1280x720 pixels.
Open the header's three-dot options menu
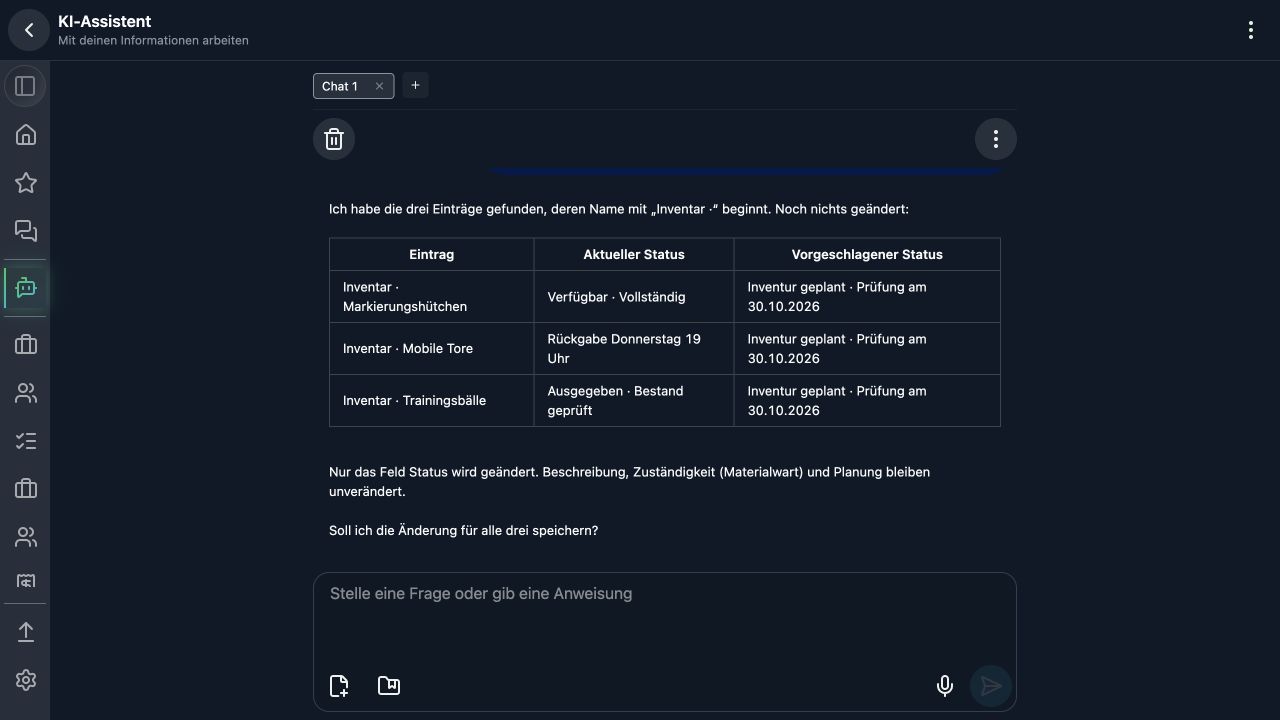click(1250, 30)
